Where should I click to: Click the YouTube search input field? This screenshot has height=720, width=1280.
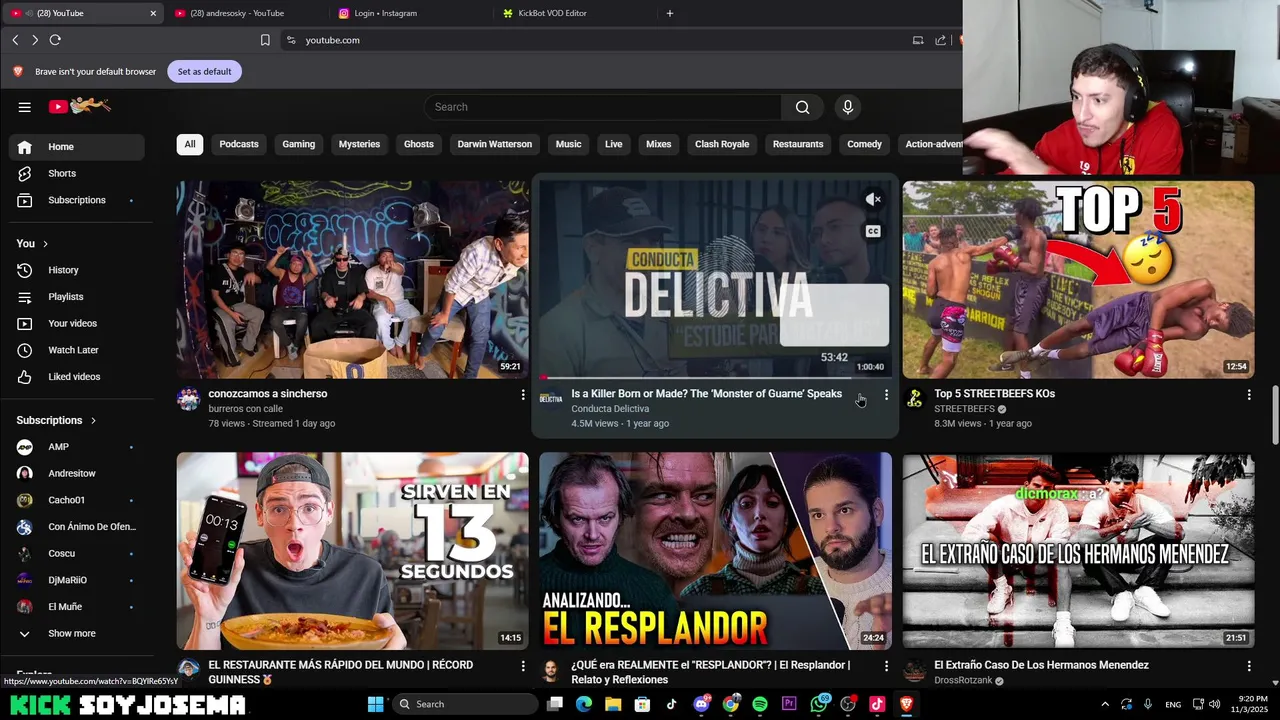pos(603,107)
